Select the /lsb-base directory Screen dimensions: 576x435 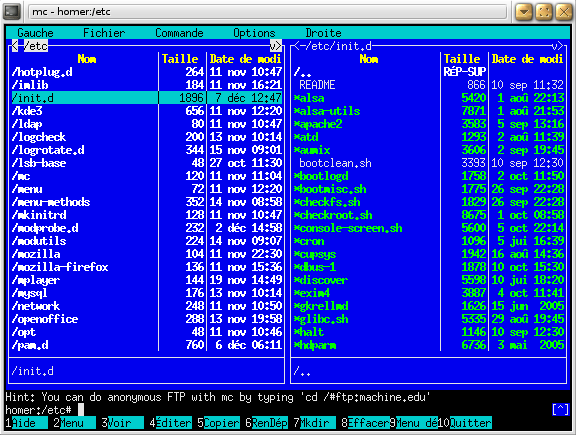(147, 163)
